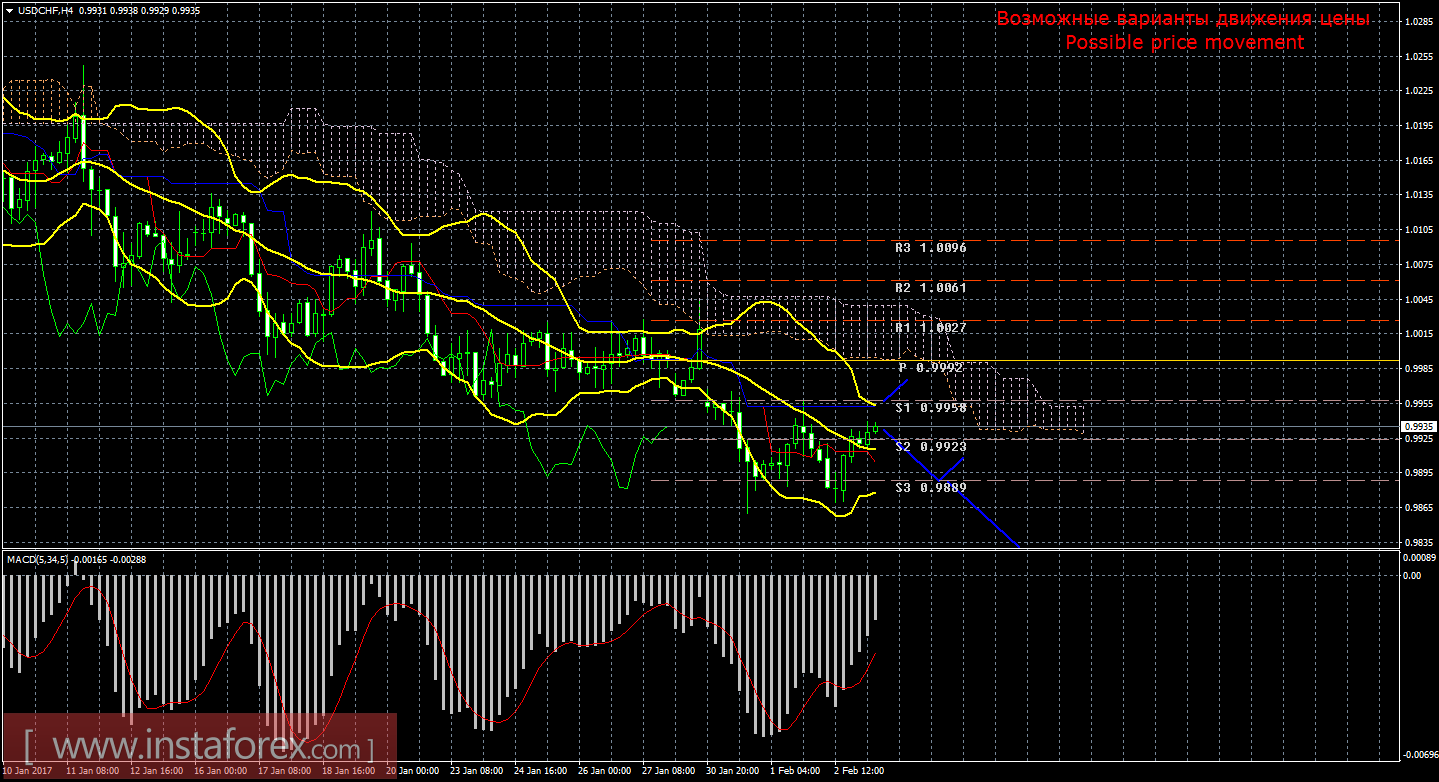Select the S2 0.9923 support label
This screenshot has height=782, width=1439.
[x=930, y=446]
